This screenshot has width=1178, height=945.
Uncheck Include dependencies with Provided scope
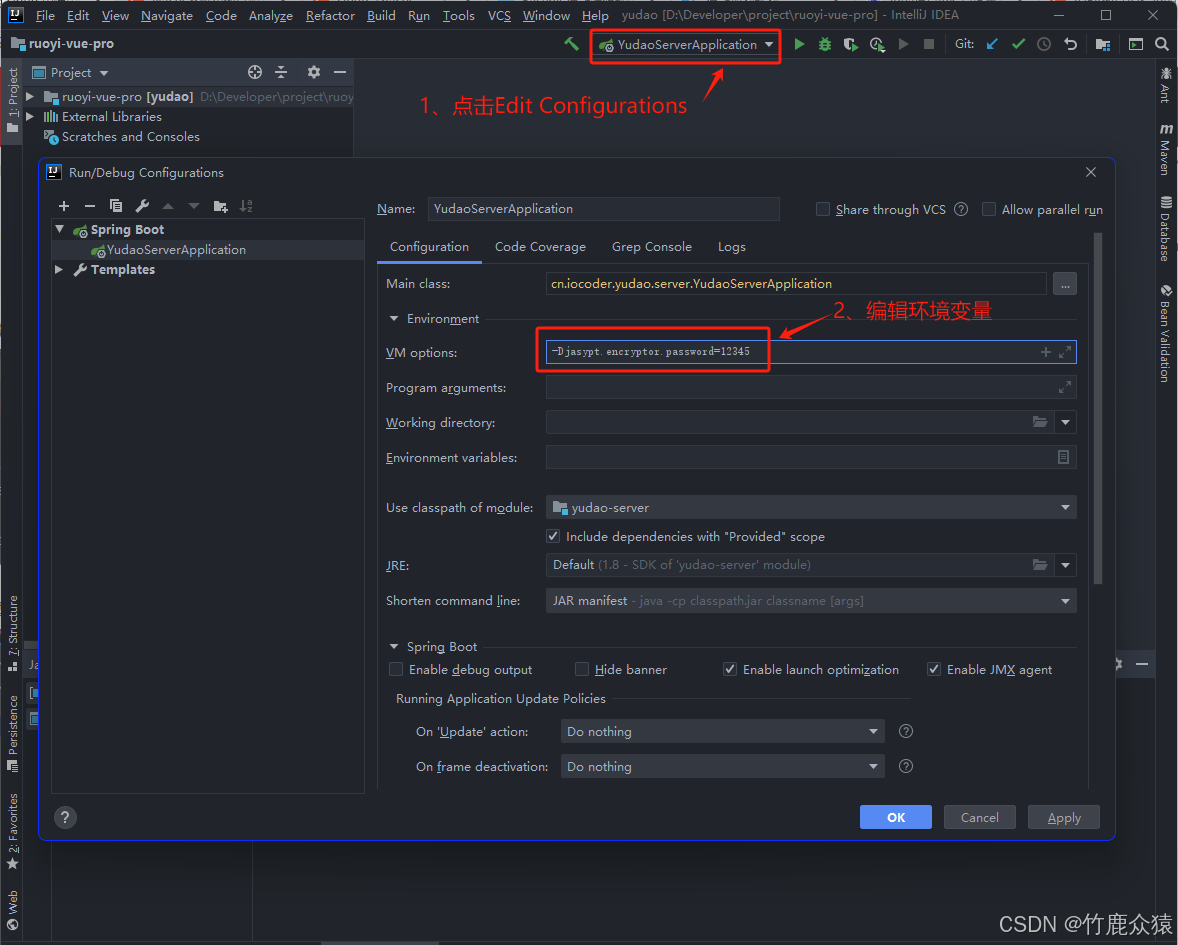coord(553,536)
